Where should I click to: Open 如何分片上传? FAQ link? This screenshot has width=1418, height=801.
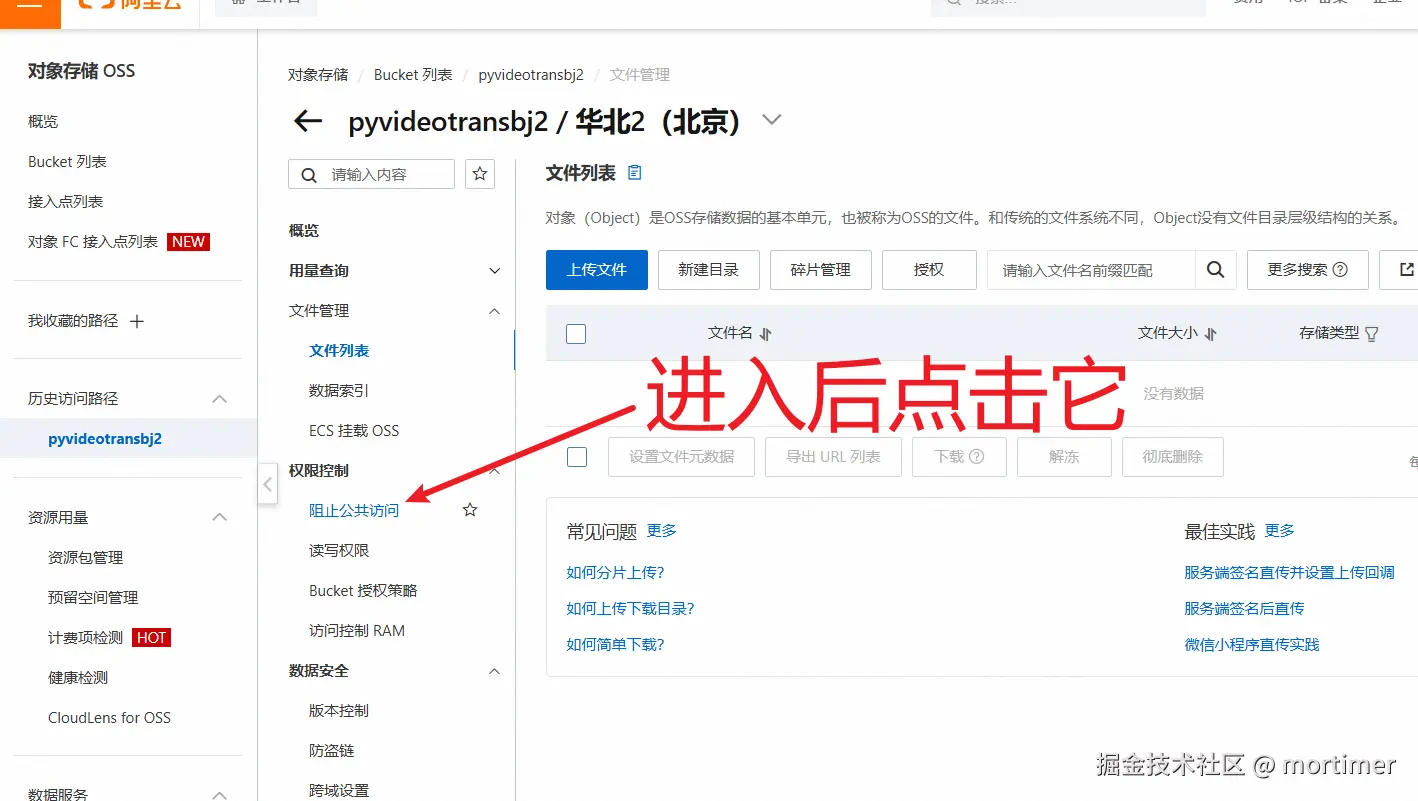click(x=615, y=572)
